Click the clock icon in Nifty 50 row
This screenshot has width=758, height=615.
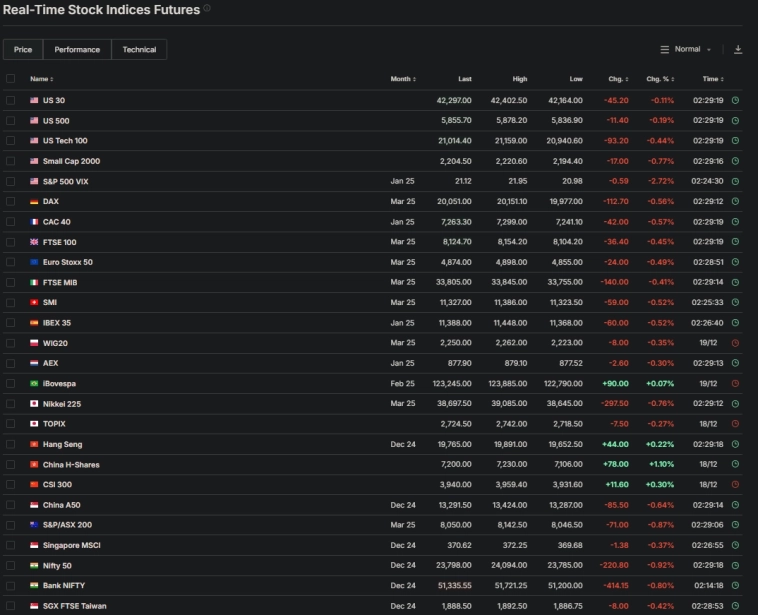[735, 565]
